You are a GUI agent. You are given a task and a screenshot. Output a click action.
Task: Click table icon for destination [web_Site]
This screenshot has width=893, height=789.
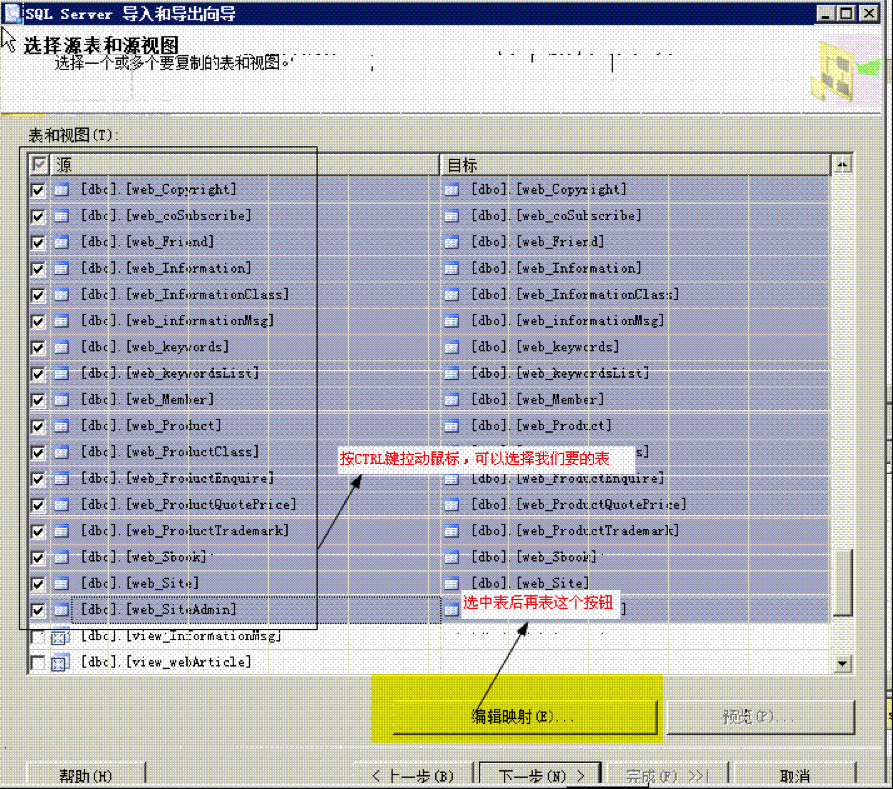(451, 583)
